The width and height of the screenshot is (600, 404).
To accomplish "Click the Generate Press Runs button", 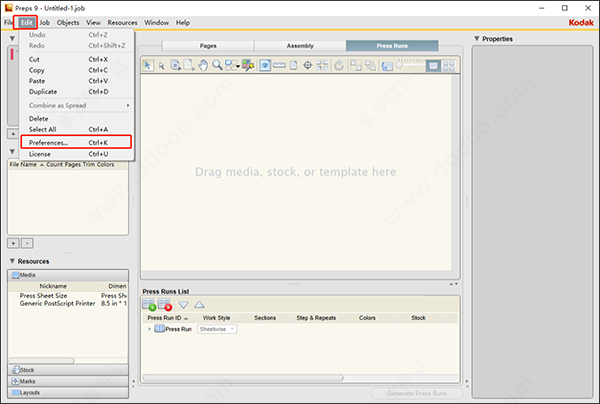I will coord(417,393).
